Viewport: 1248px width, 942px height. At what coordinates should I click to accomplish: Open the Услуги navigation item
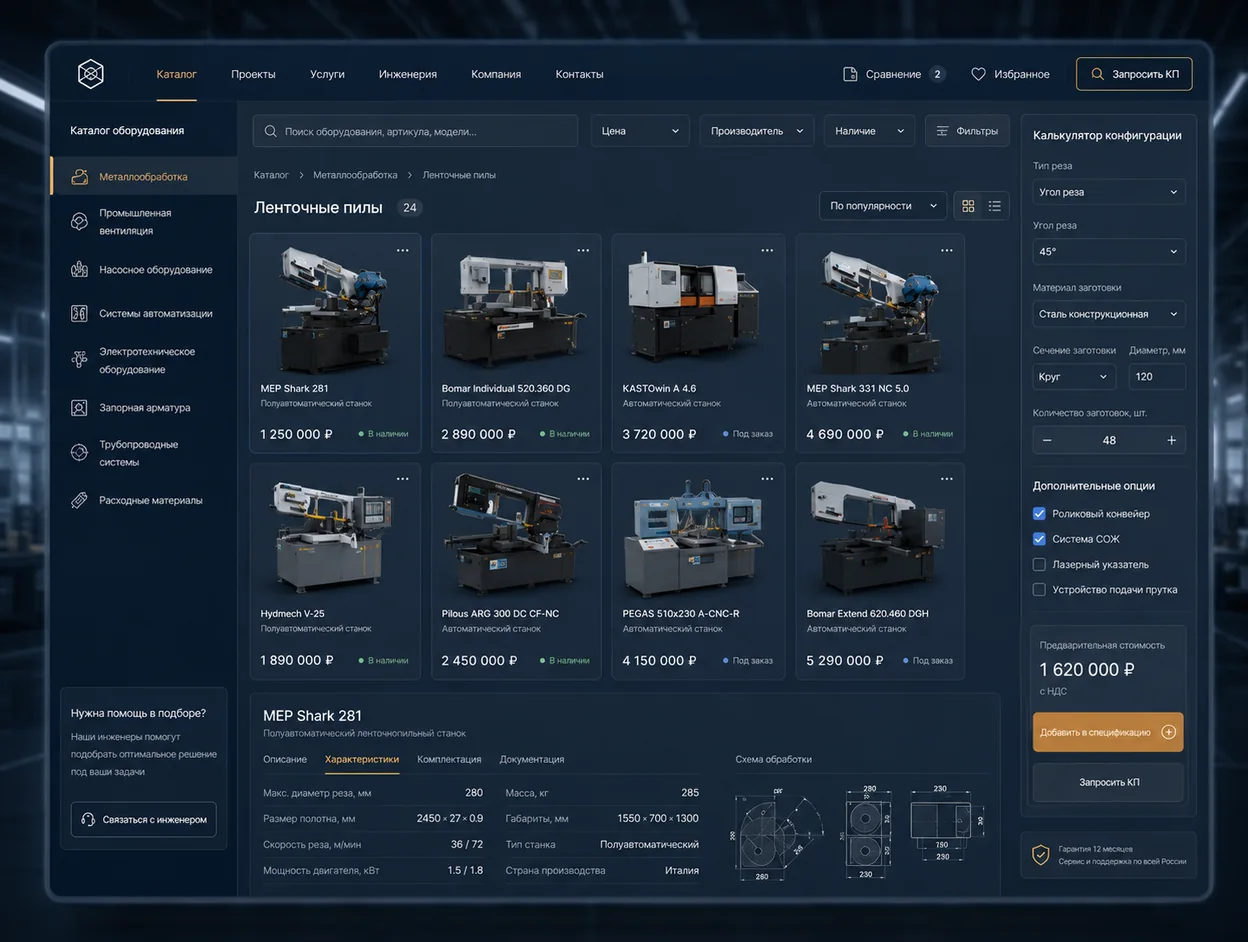[327, 74]
